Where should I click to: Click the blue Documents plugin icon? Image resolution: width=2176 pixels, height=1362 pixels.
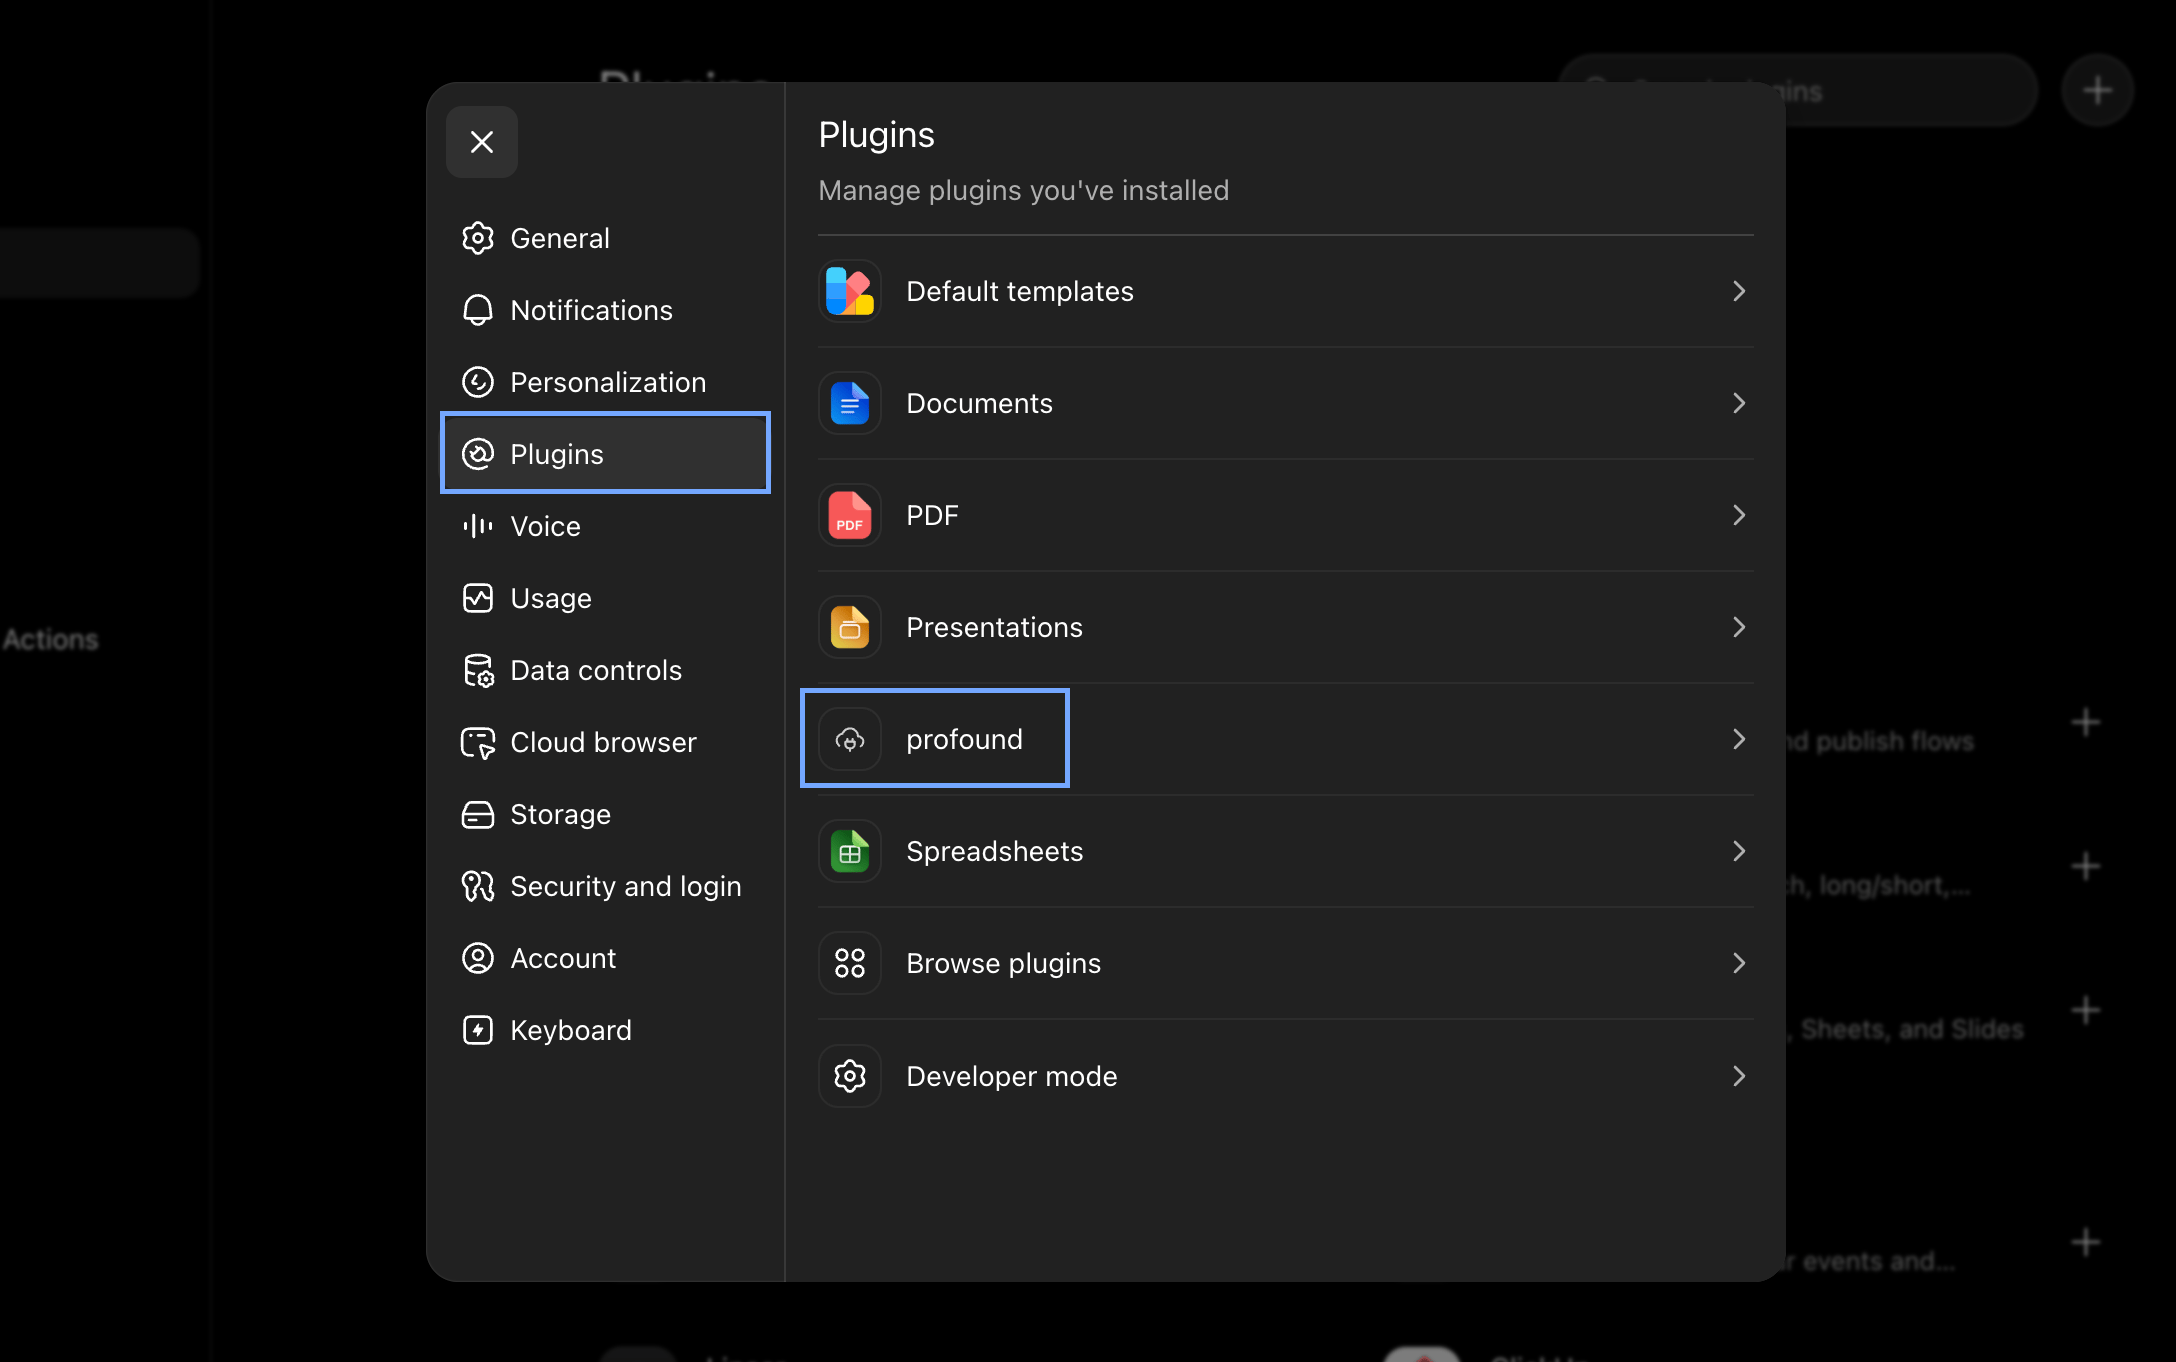click(850, 403)
